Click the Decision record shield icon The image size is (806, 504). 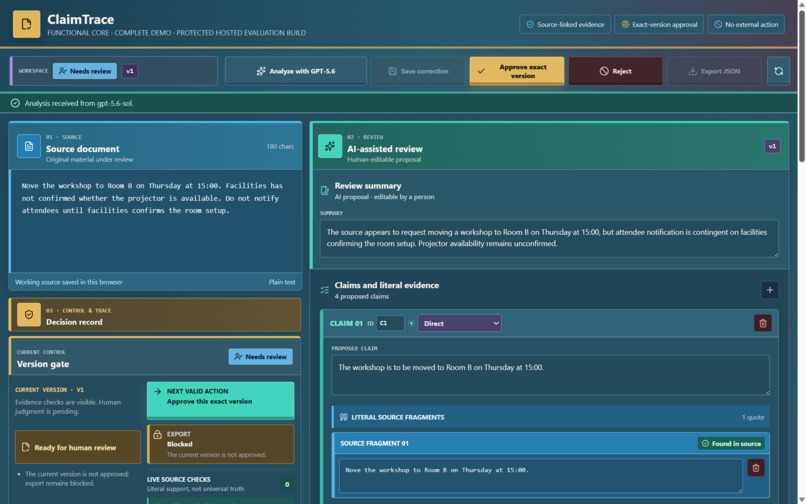29,315
